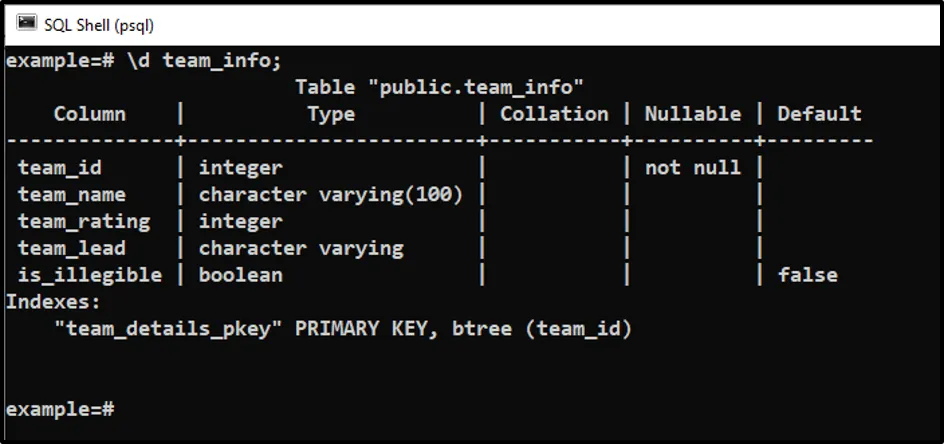
Task: Click the team_rating column name
Action: click(x=84, y=221)
